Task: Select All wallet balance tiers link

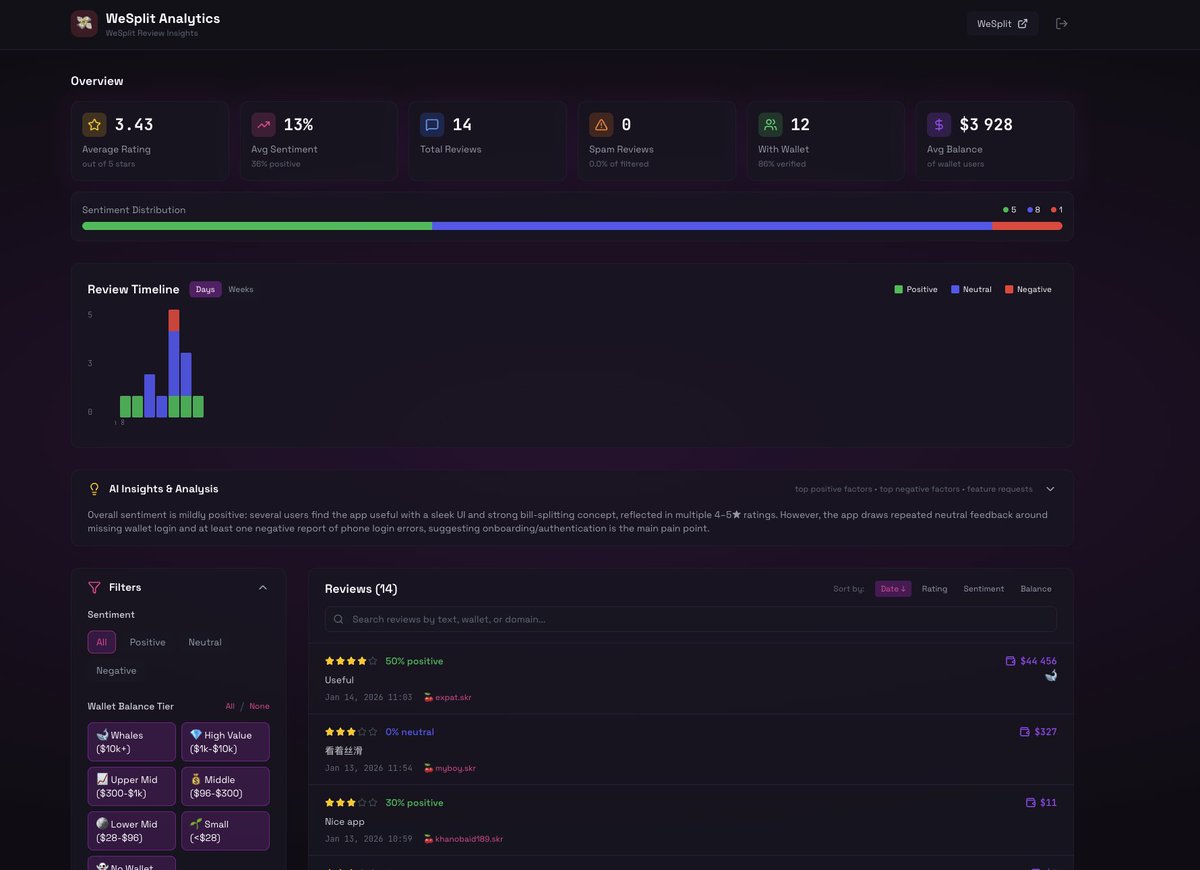Action: click(x=230, y=706)
